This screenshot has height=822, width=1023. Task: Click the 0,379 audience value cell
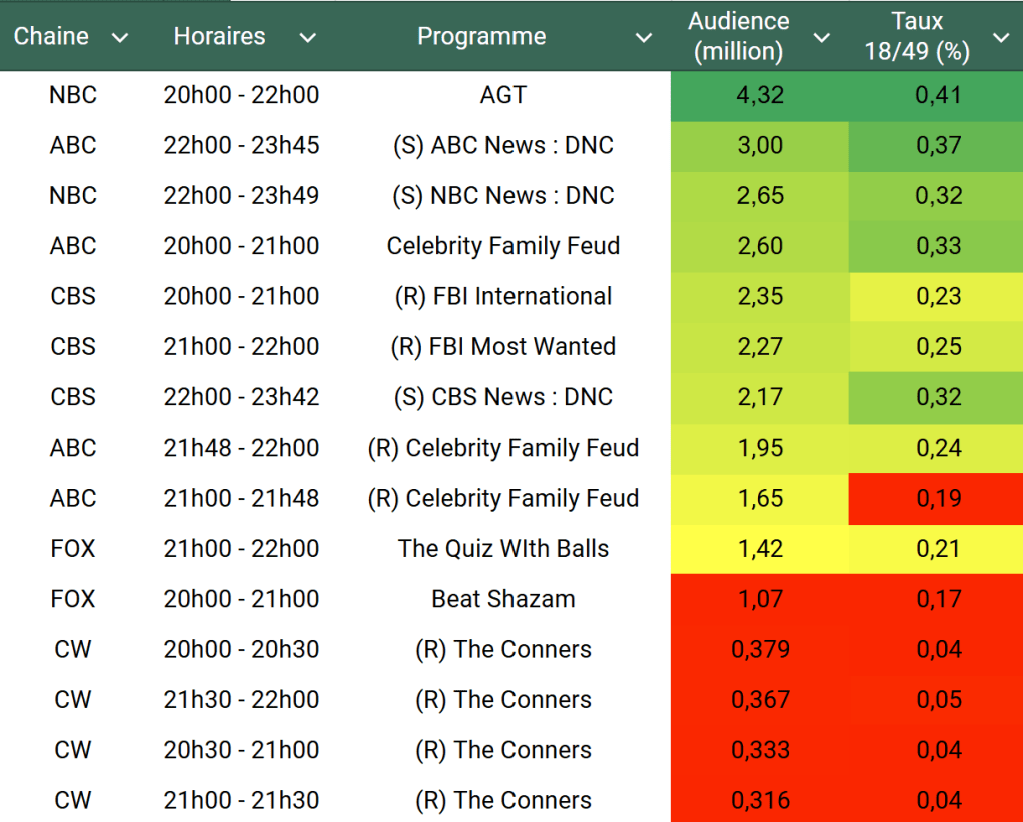[x=760, y=650]
